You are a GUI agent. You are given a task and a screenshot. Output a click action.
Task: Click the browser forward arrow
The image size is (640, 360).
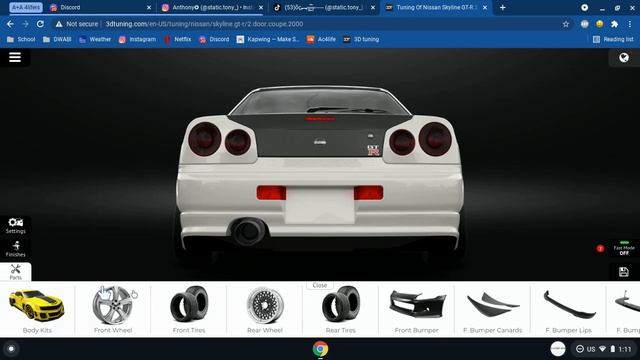(25, 24)
